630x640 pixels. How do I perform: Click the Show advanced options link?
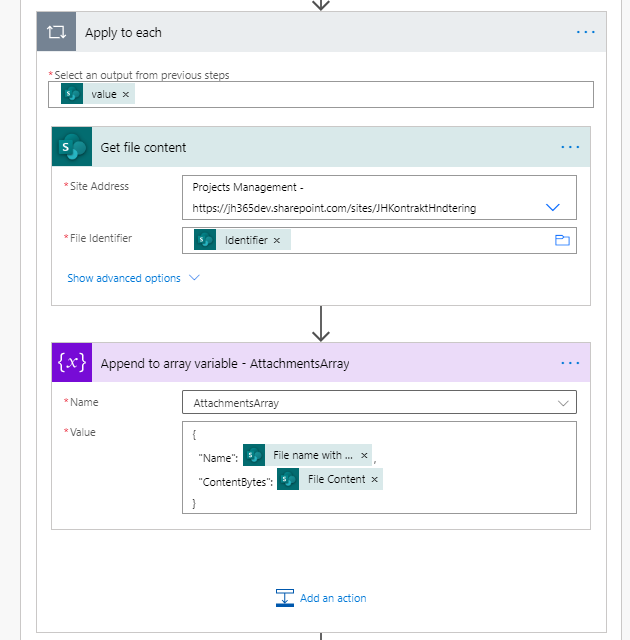point(124,278)
